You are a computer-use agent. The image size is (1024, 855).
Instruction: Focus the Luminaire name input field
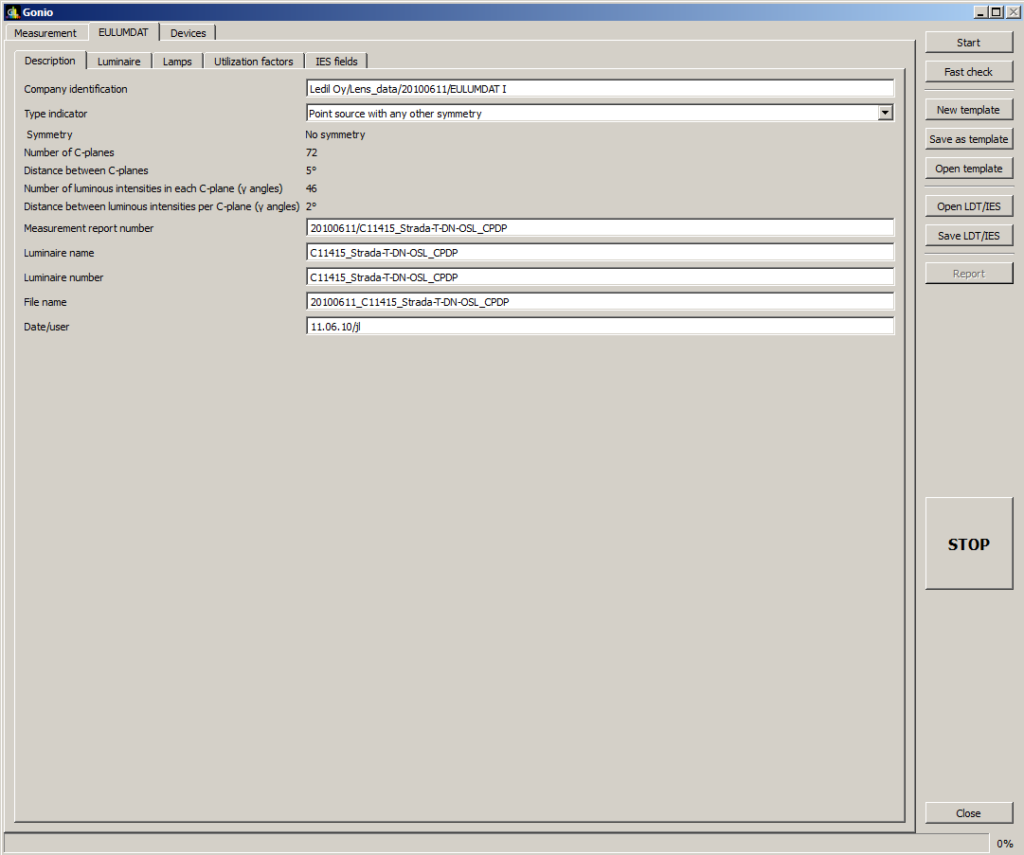click(600, 253)
